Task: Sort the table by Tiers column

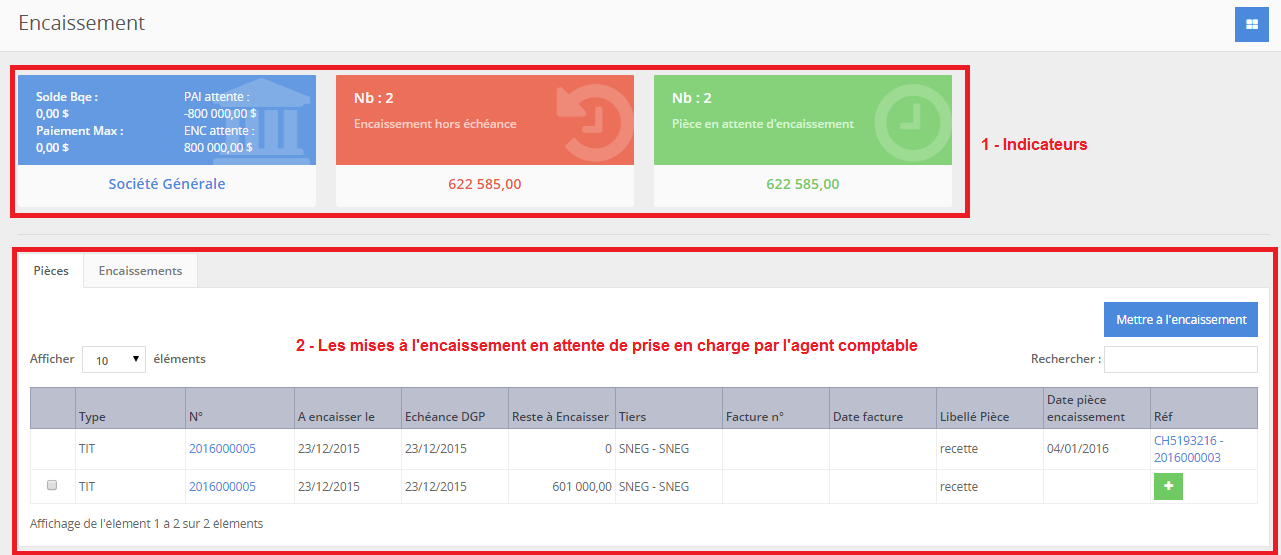Action: click(x=632, y=417)
